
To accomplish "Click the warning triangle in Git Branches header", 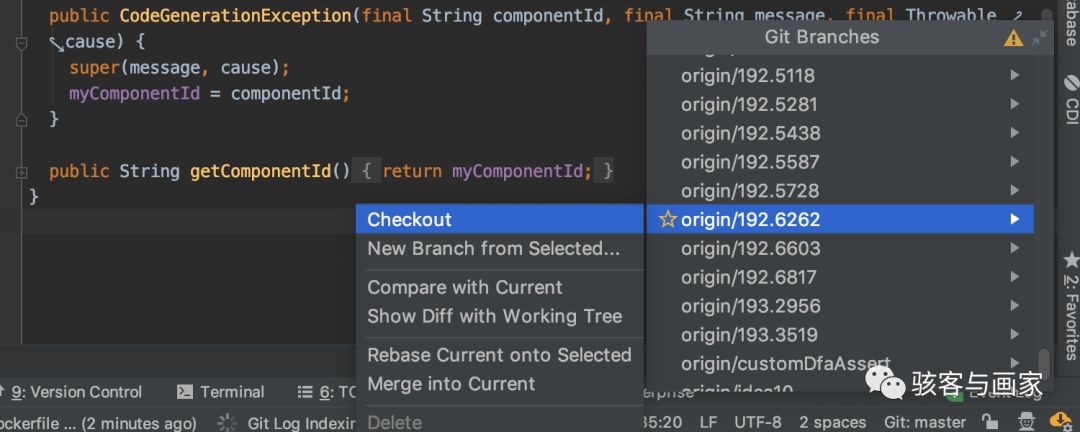I will tap(1013, 38).
